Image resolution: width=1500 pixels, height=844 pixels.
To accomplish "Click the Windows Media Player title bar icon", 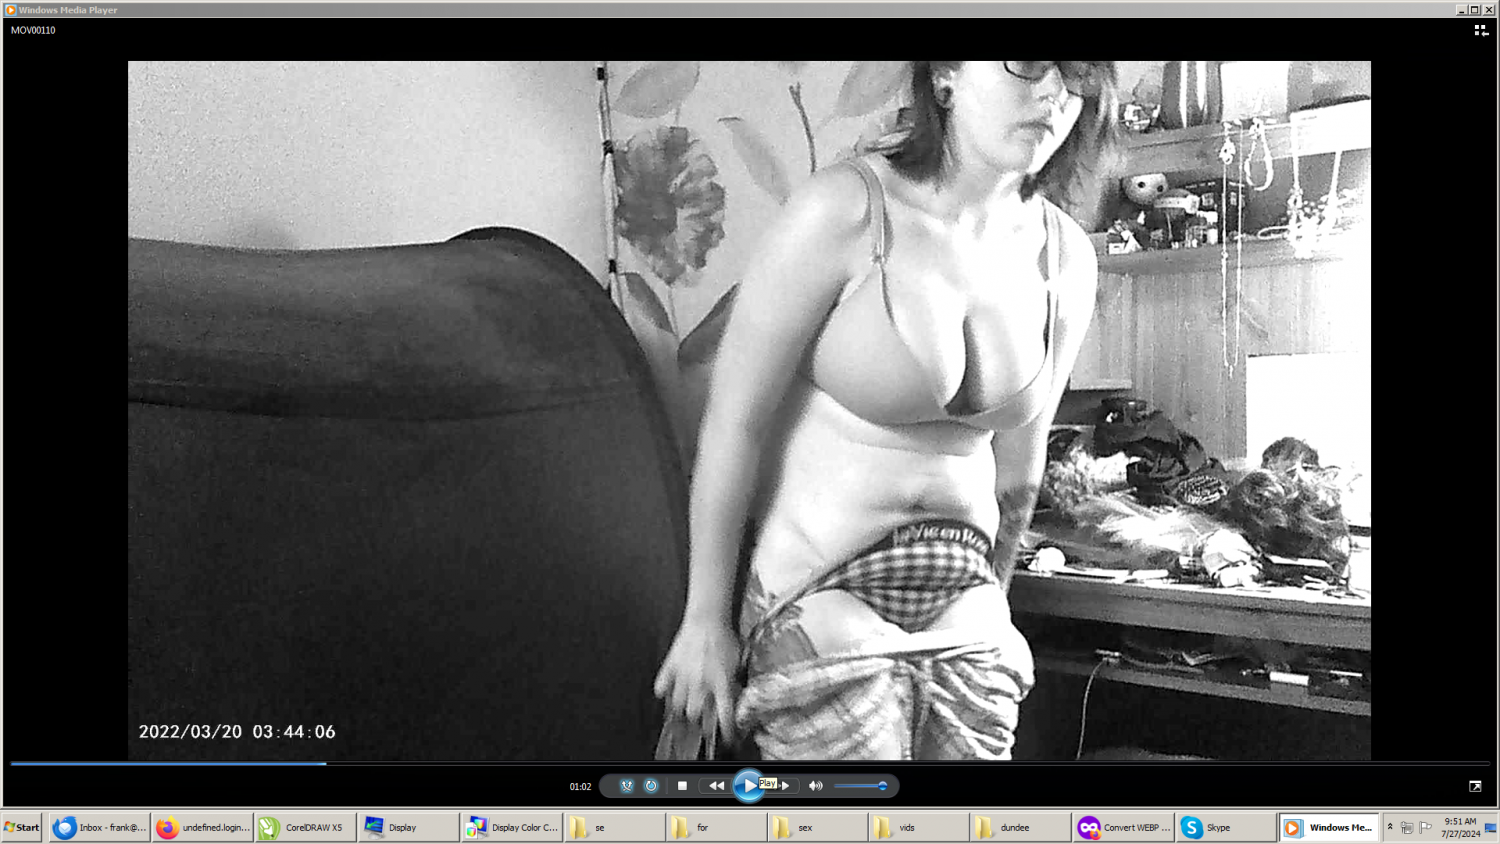I will (x=10, y=10).
